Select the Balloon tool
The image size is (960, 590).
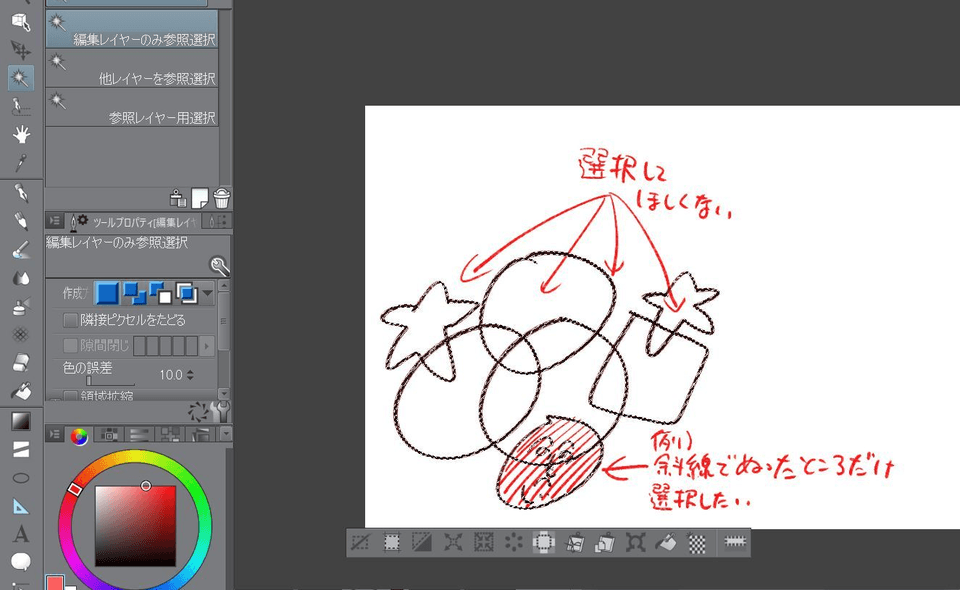[x=21, y=561]
